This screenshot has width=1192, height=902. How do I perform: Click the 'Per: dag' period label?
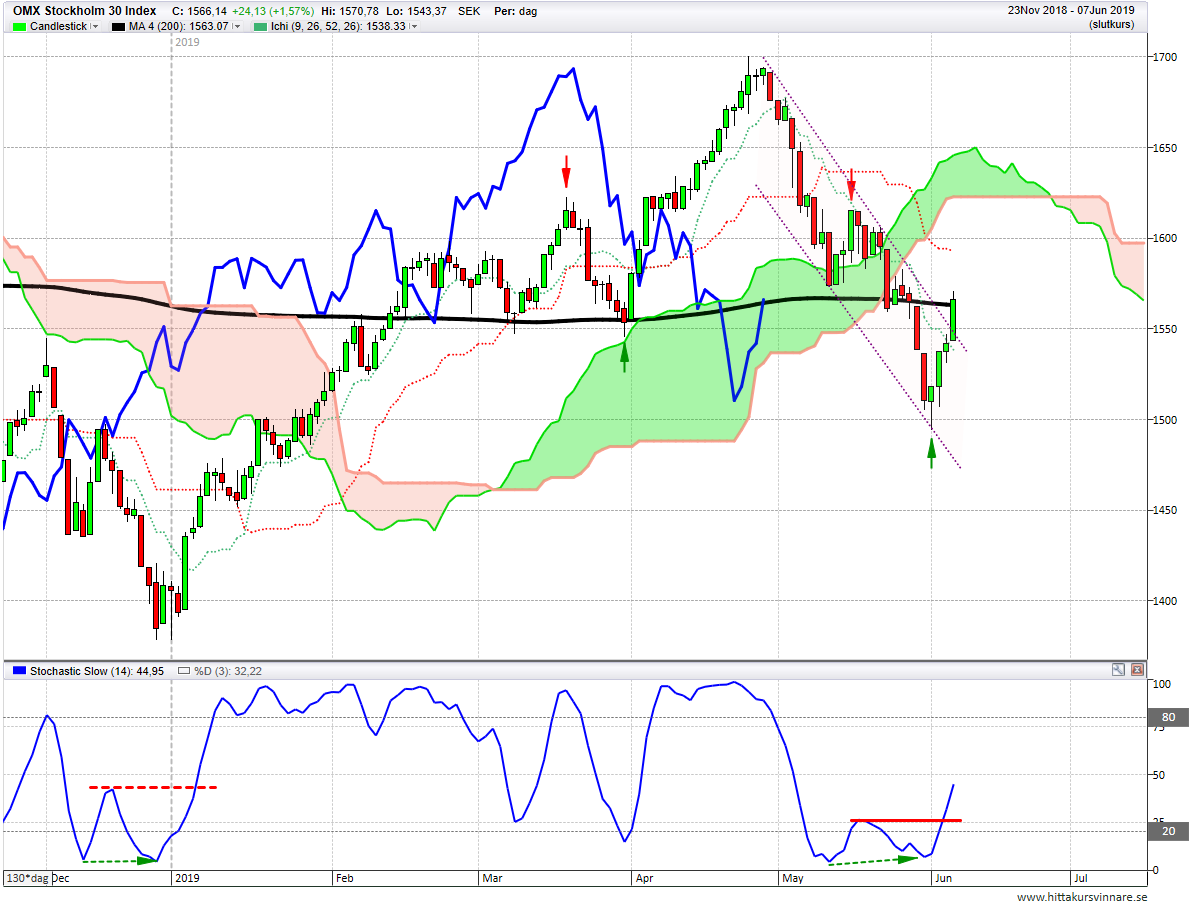(x=515, y=11)
